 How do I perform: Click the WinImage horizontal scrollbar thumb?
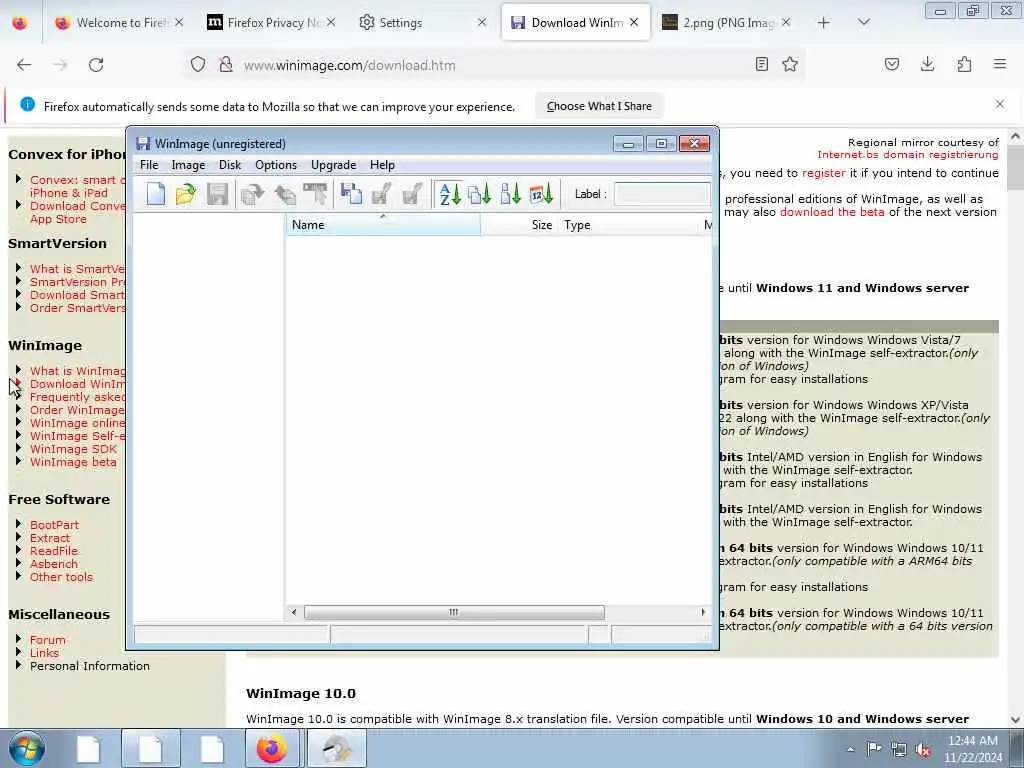(x=454, y=613)
